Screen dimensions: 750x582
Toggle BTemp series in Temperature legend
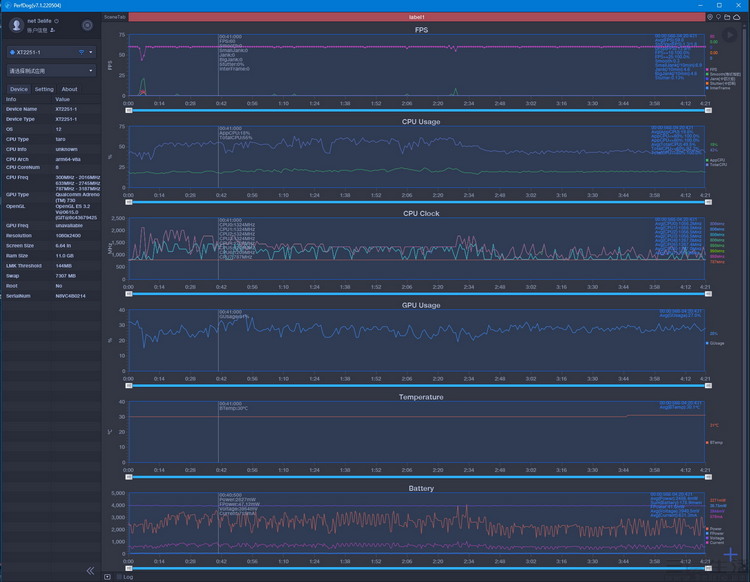pyautogui.click(x=714, y=442)
